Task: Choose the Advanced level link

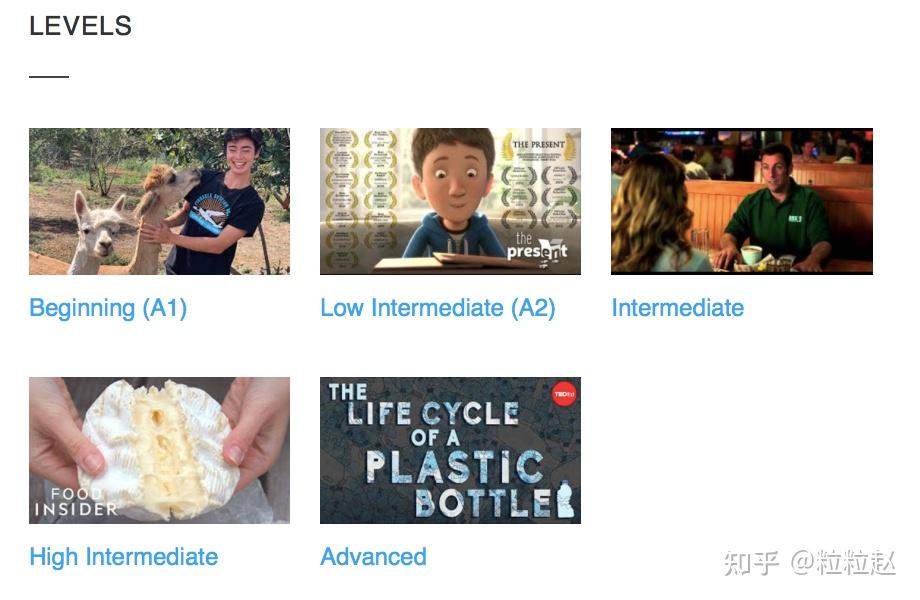Action: (373, 557)
